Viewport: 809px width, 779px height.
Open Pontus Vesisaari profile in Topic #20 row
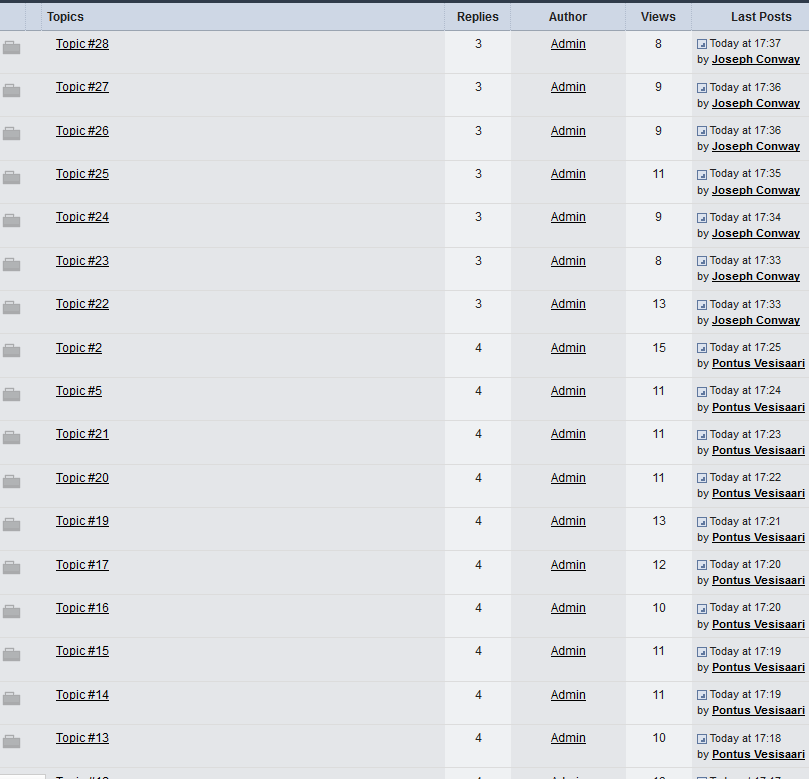pos(758,494)
